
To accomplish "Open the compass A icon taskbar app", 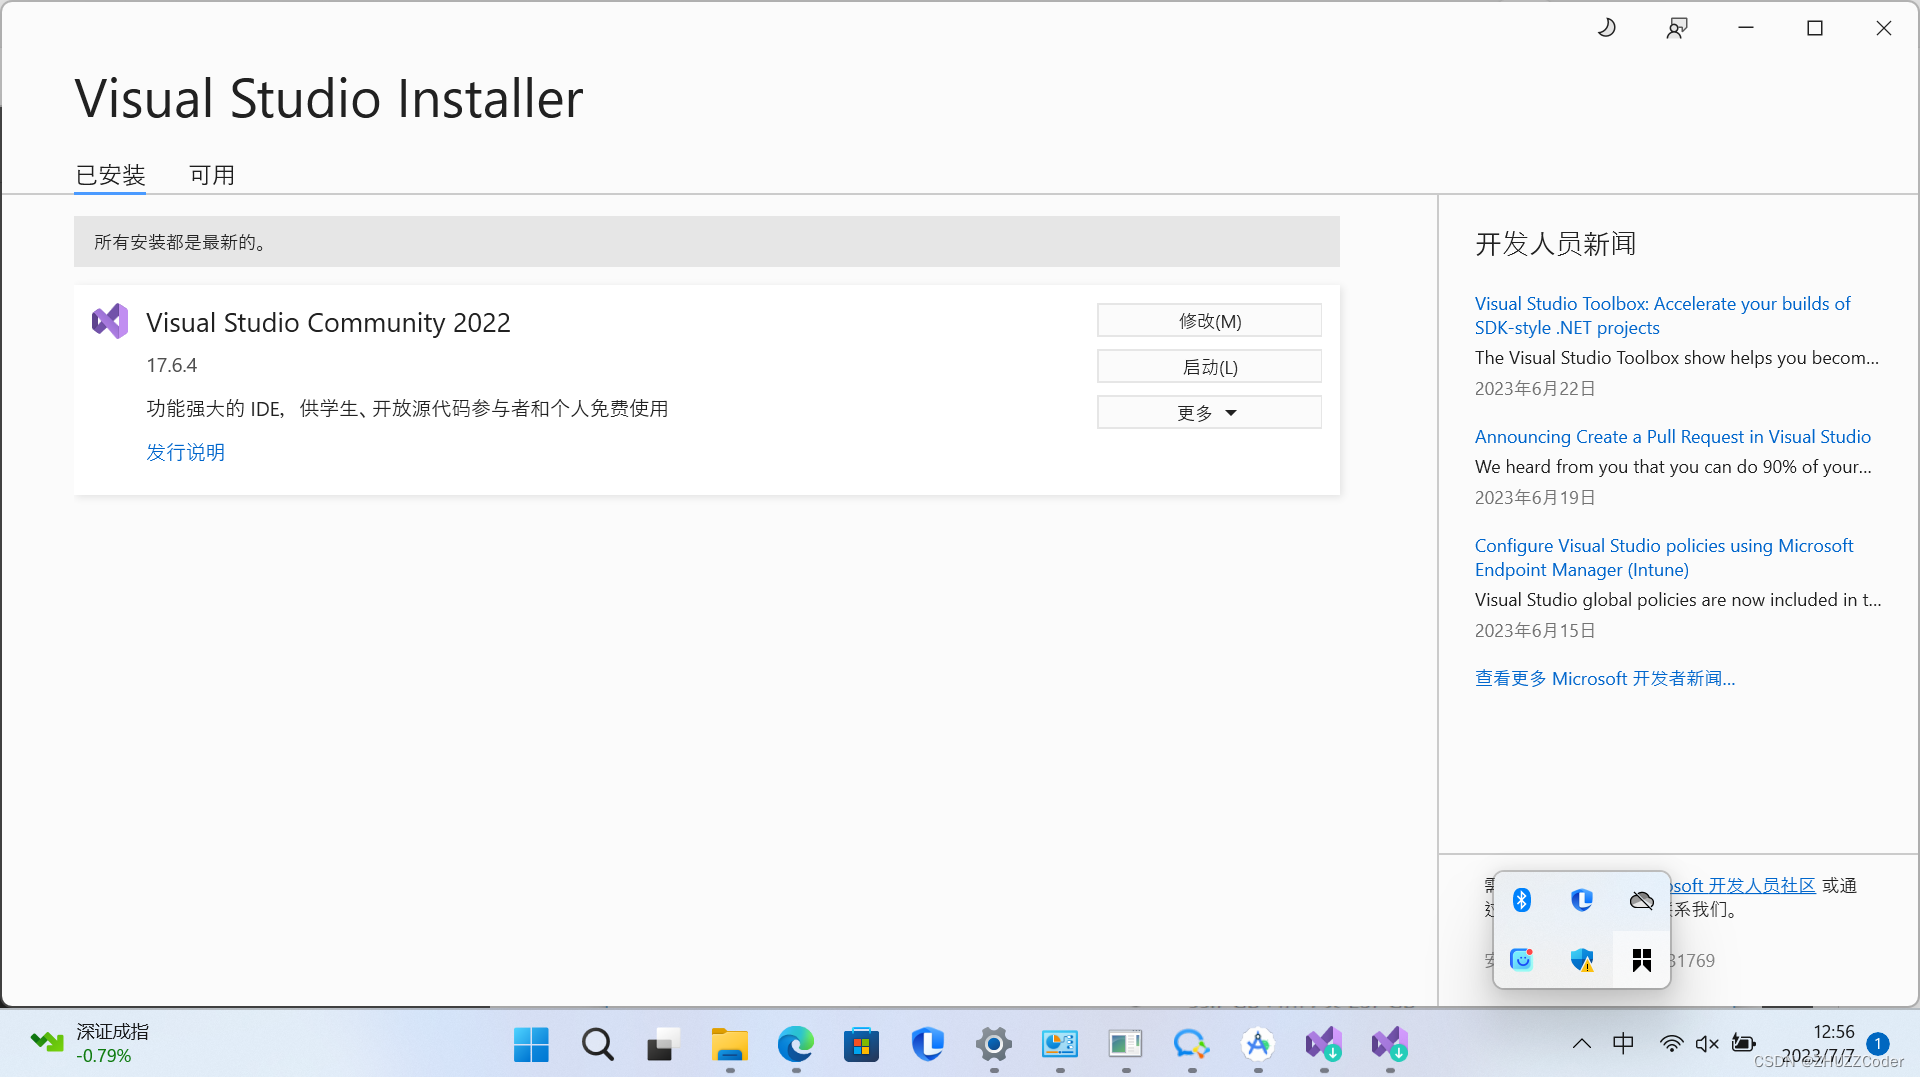I will coord(1257,1045).
